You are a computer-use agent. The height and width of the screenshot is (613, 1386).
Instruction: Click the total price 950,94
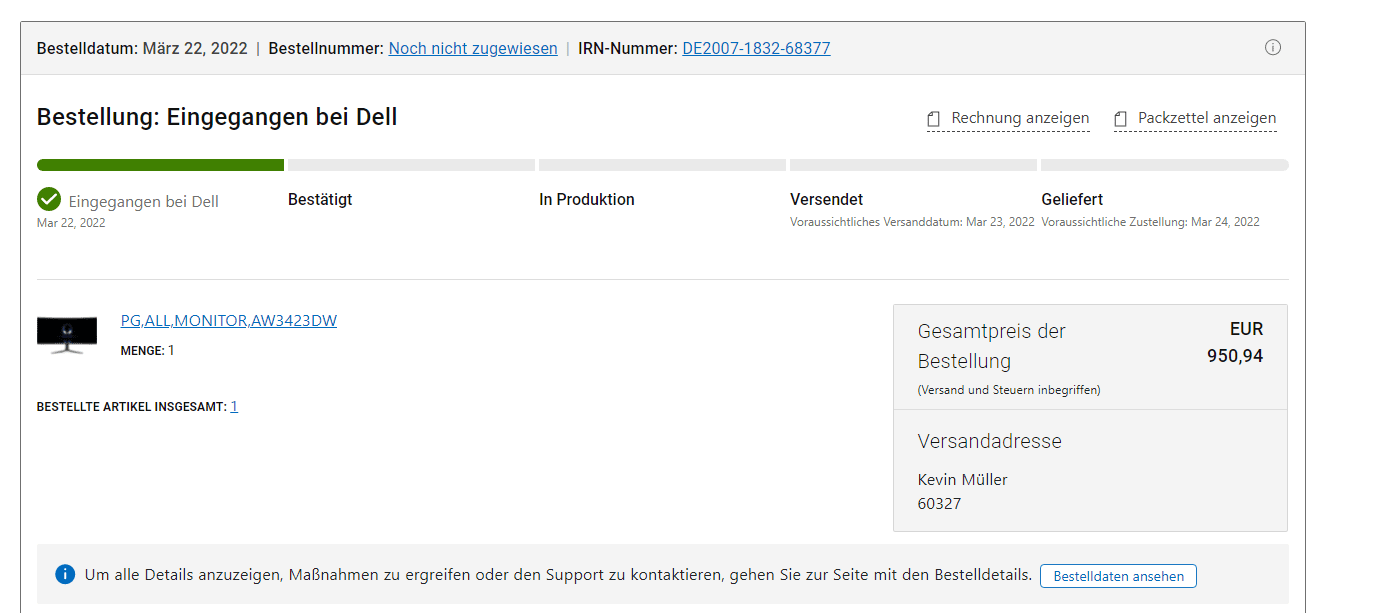point(1235,355)
